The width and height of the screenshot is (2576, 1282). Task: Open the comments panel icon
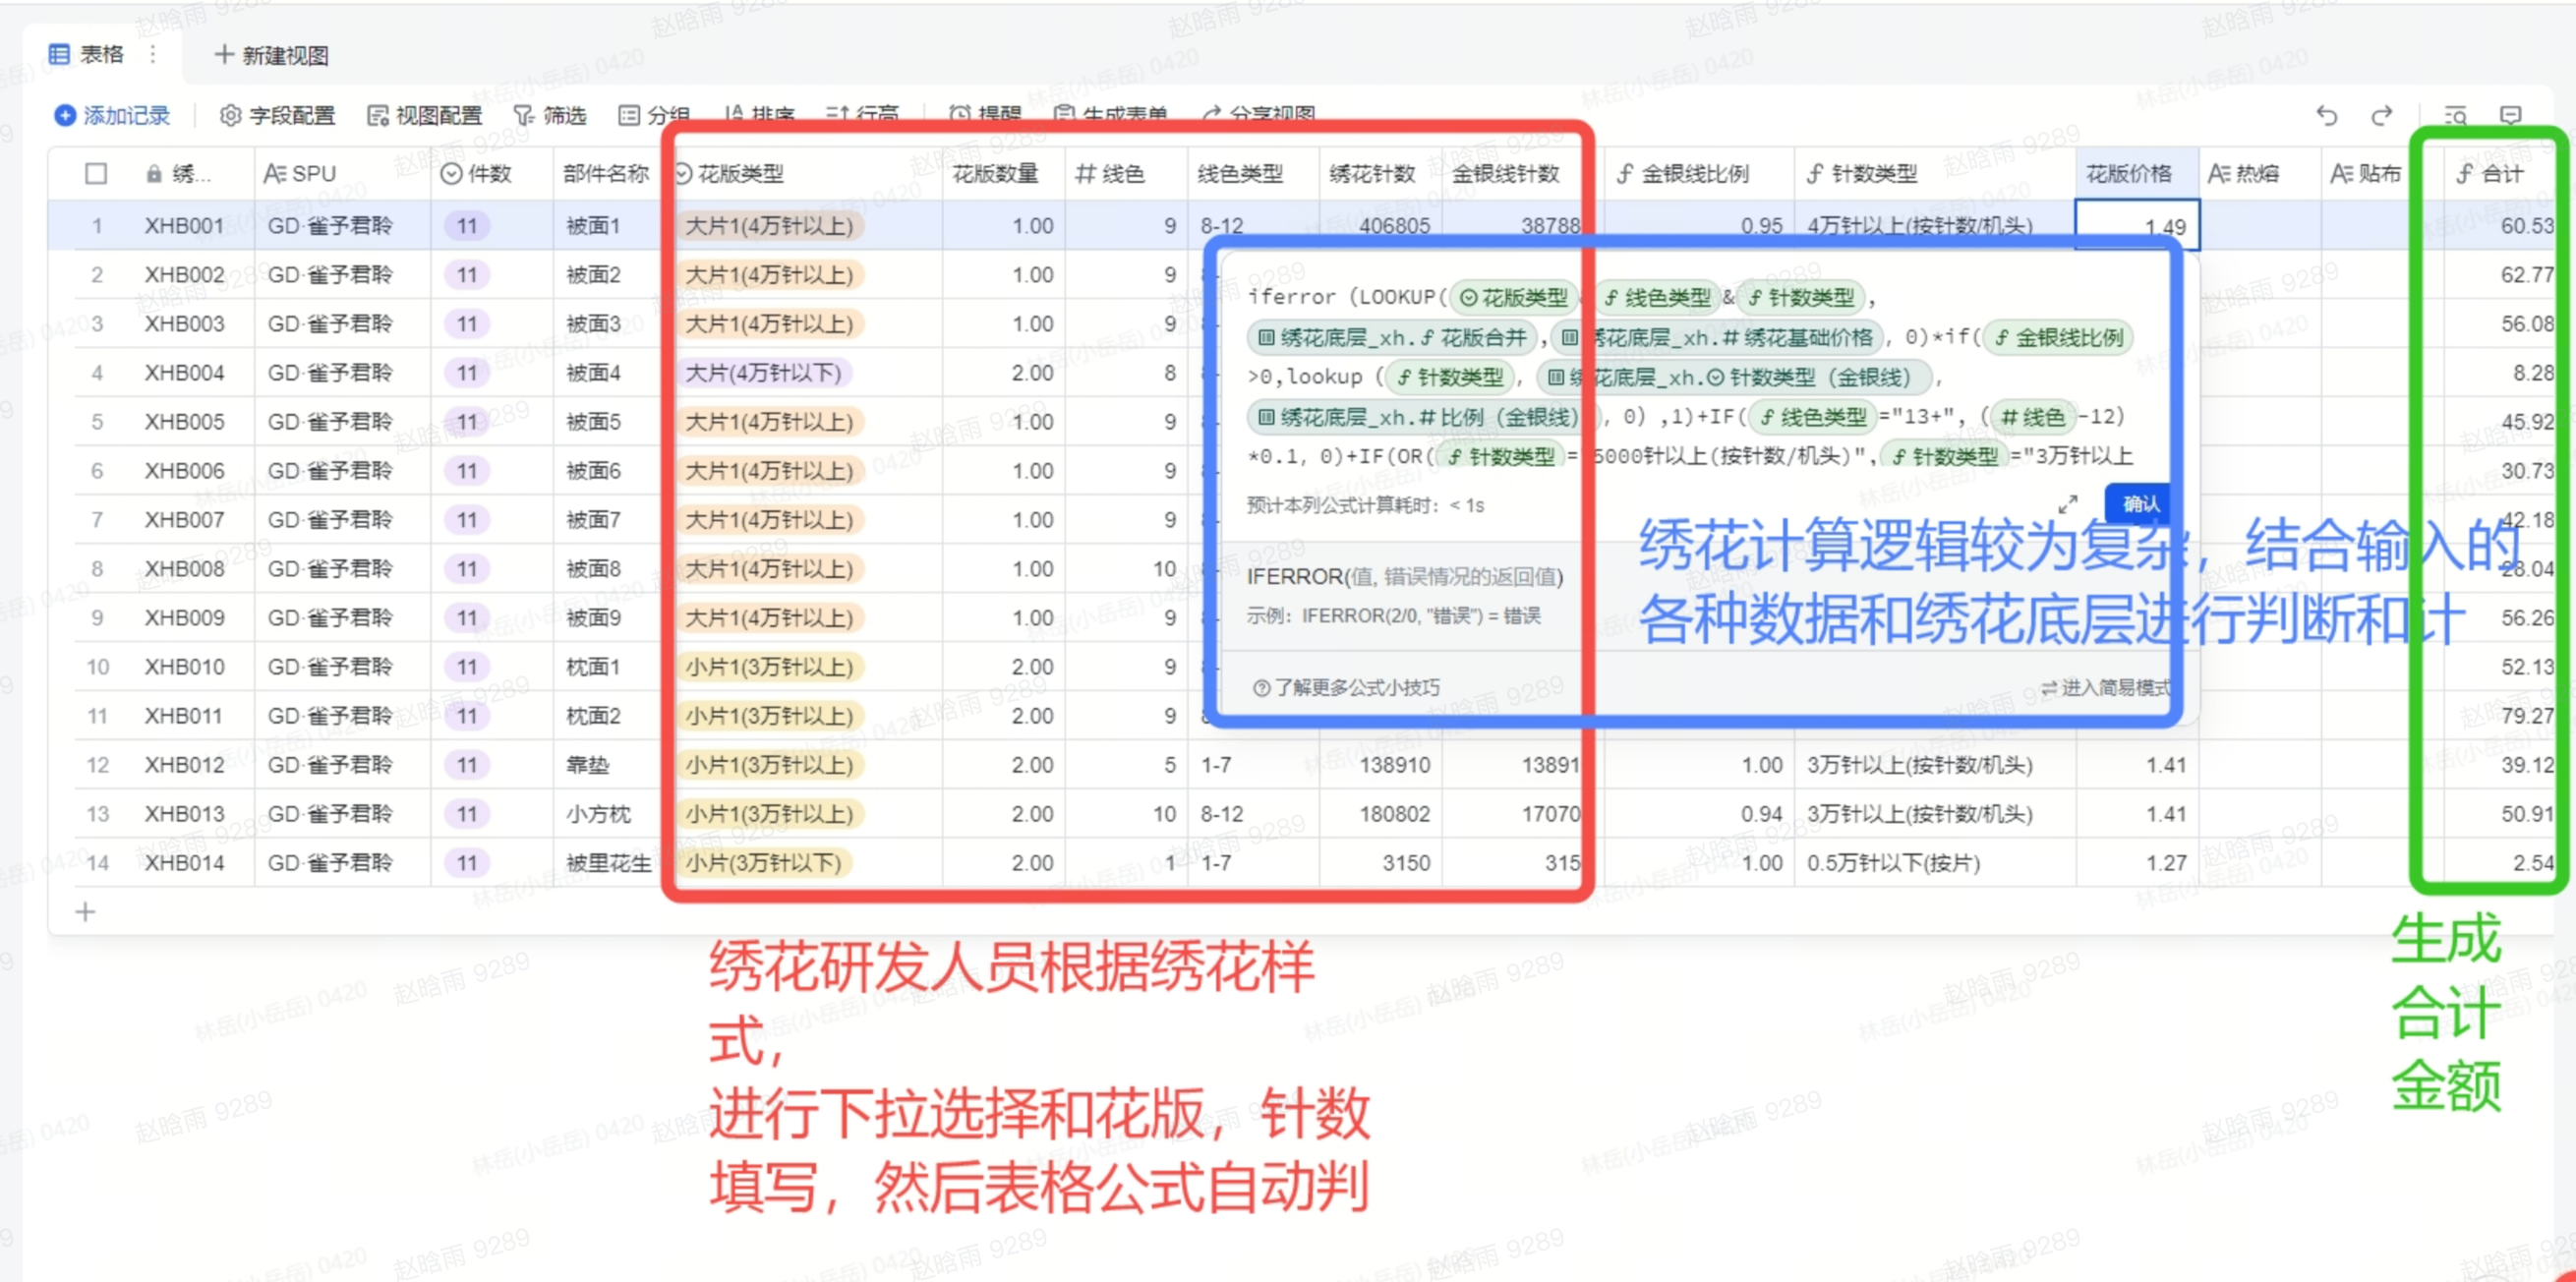pos(2510,116)
